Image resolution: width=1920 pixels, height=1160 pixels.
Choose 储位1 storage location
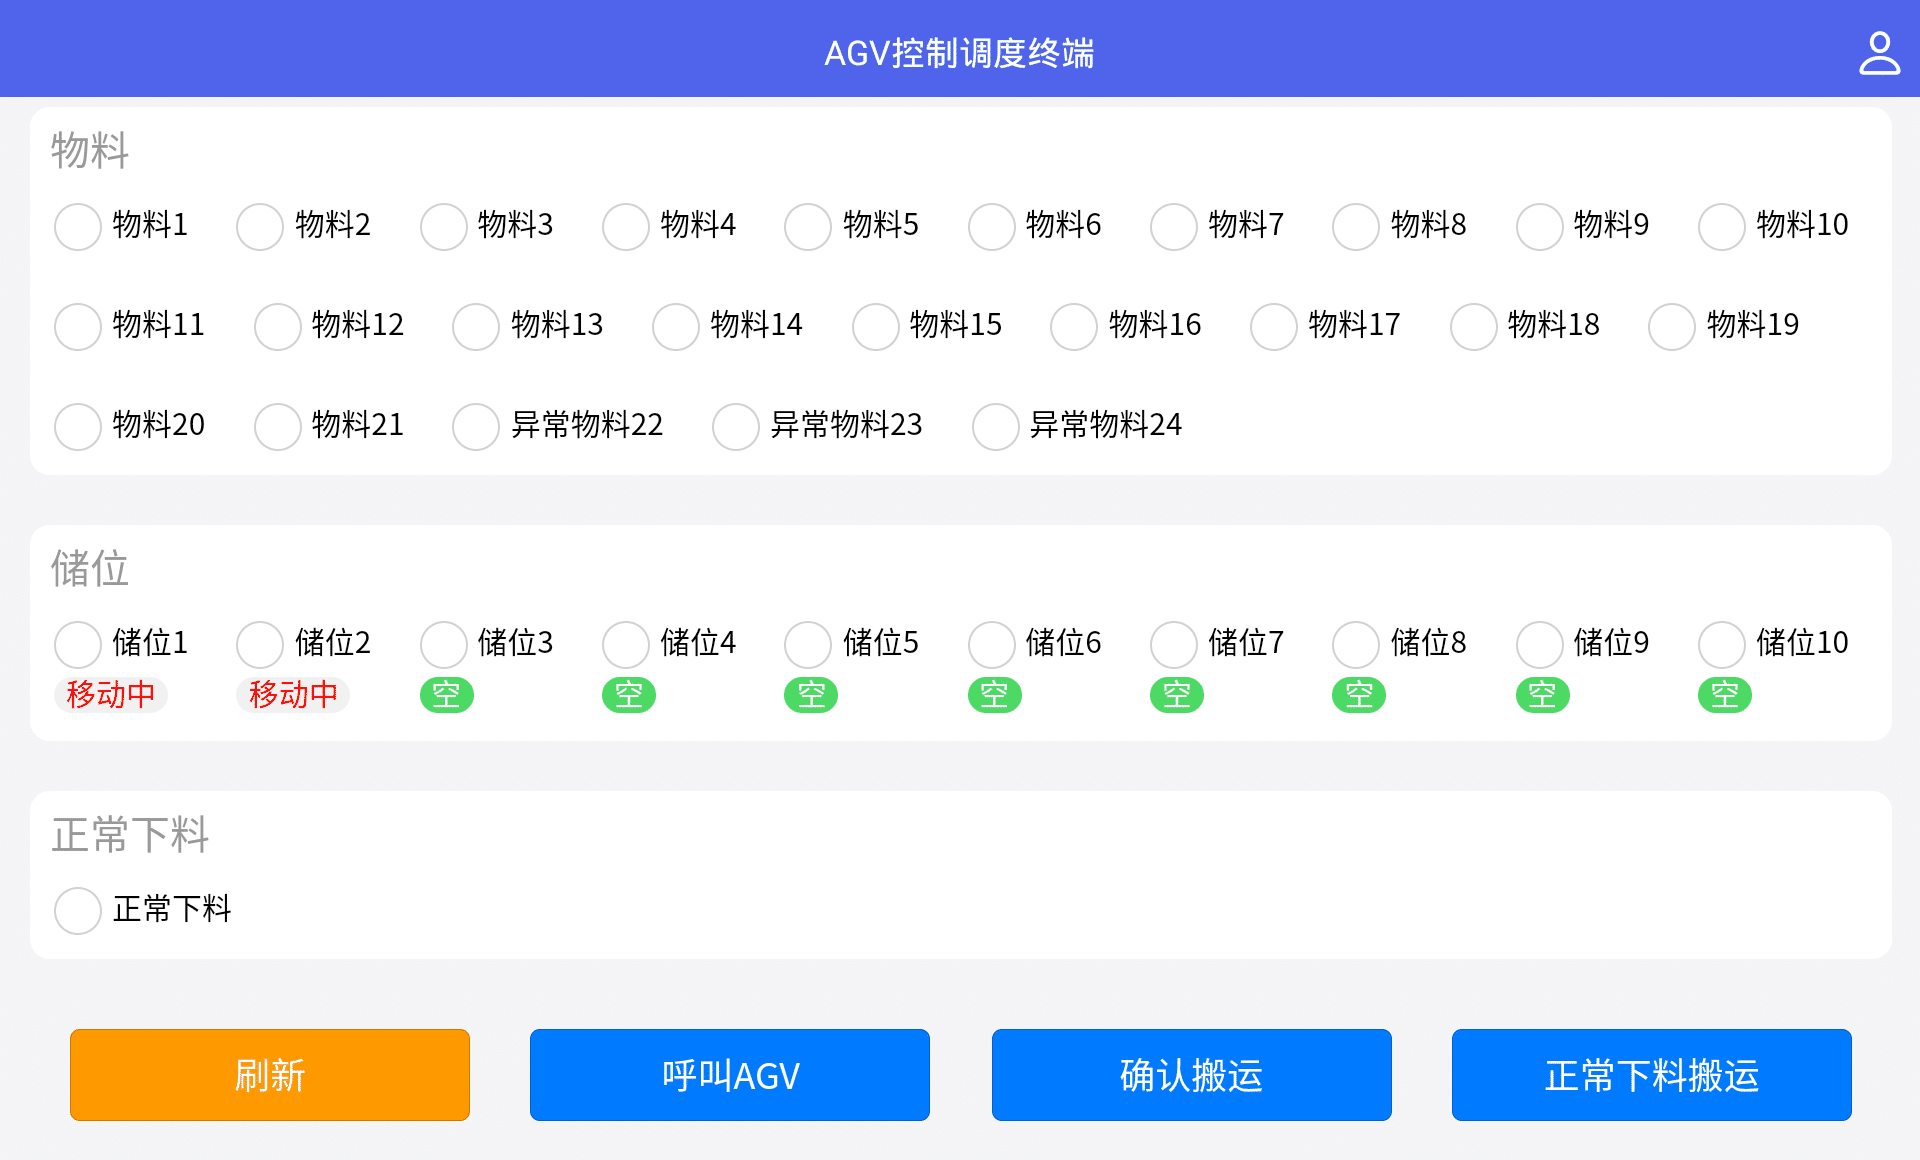78,644
